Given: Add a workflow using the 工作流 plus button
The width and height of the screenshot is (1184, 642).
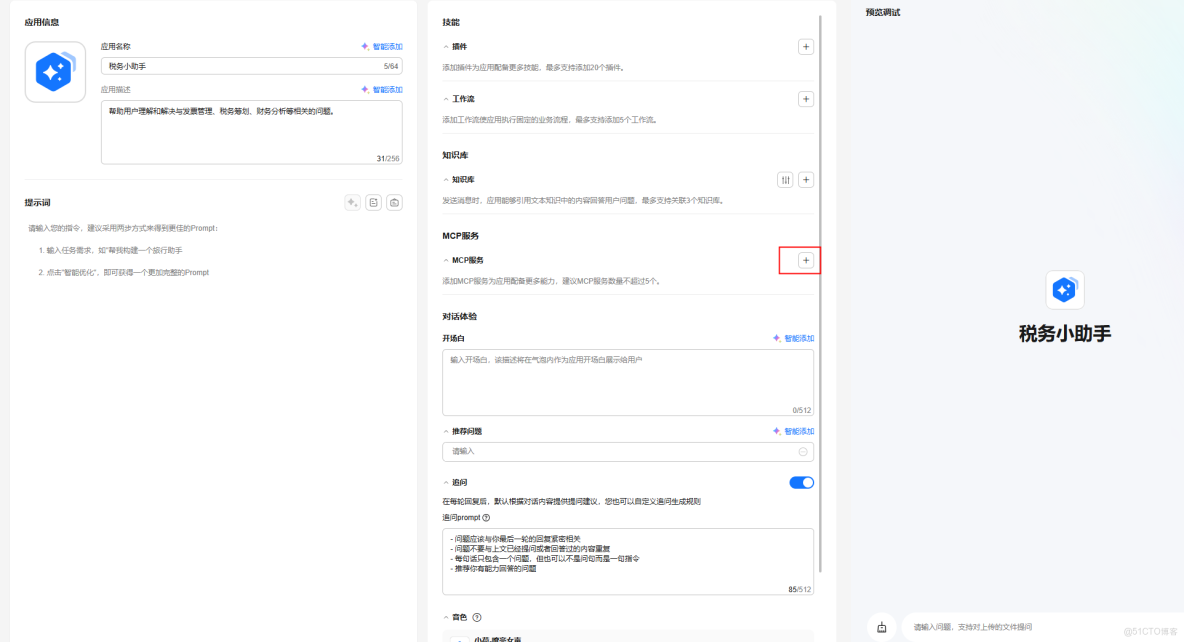Looking at the screenshot, I should click(806, 99).
